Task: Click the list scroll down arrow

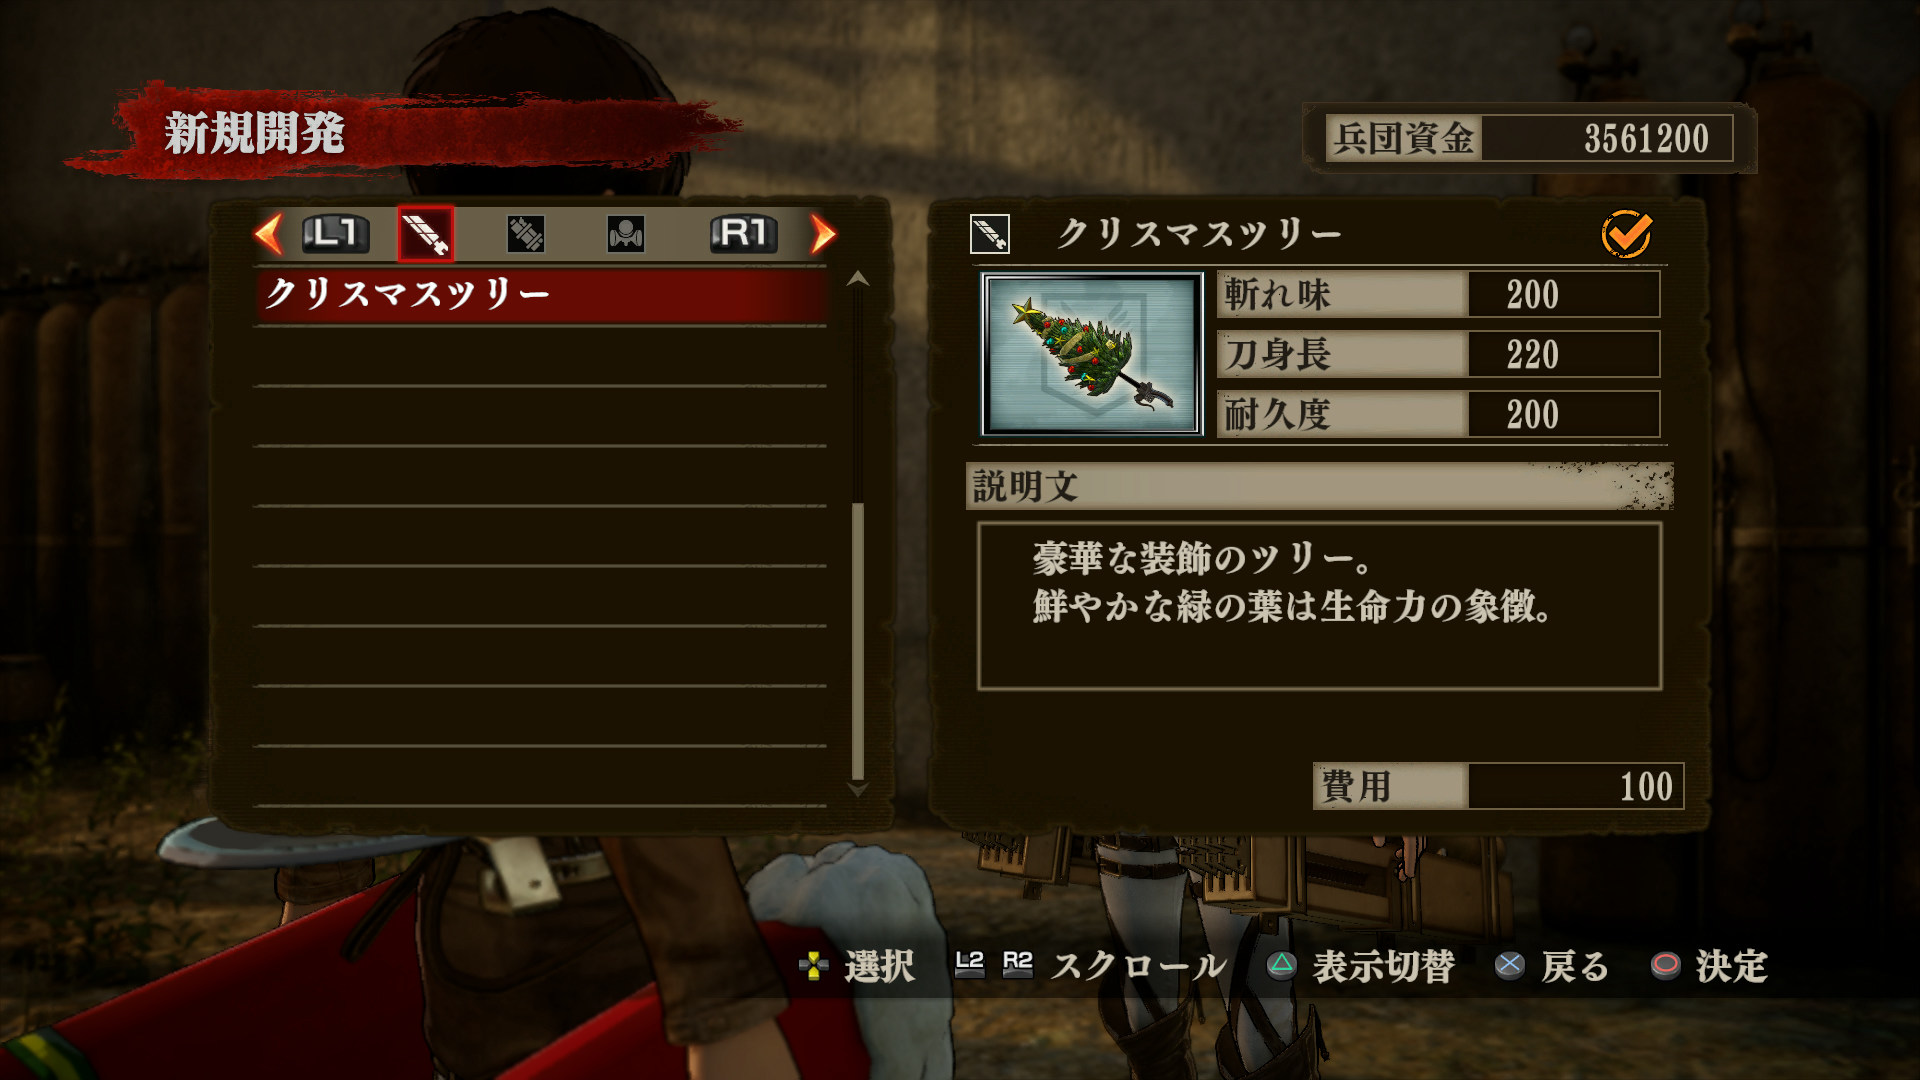Action: [857, 790]
